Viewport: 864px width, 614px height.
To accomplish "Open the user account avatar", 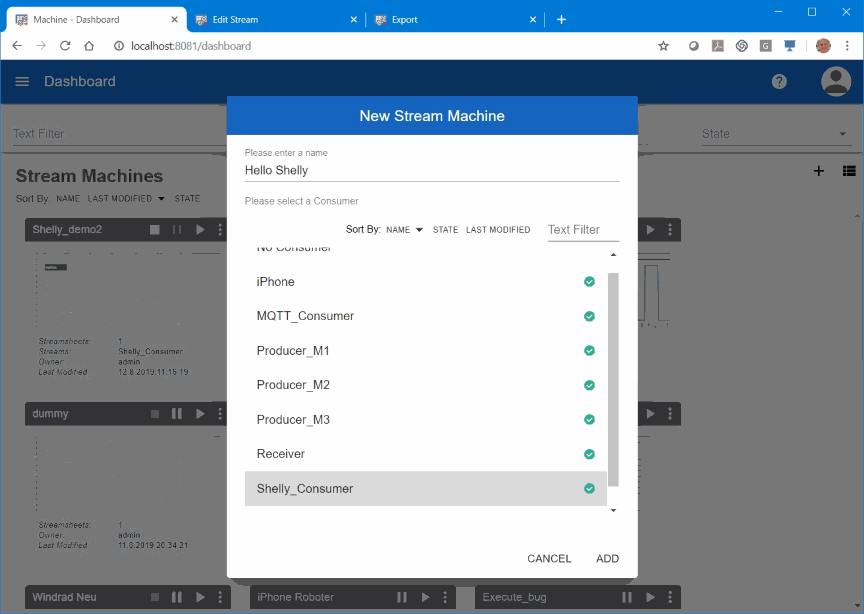I will pos(835,82).
